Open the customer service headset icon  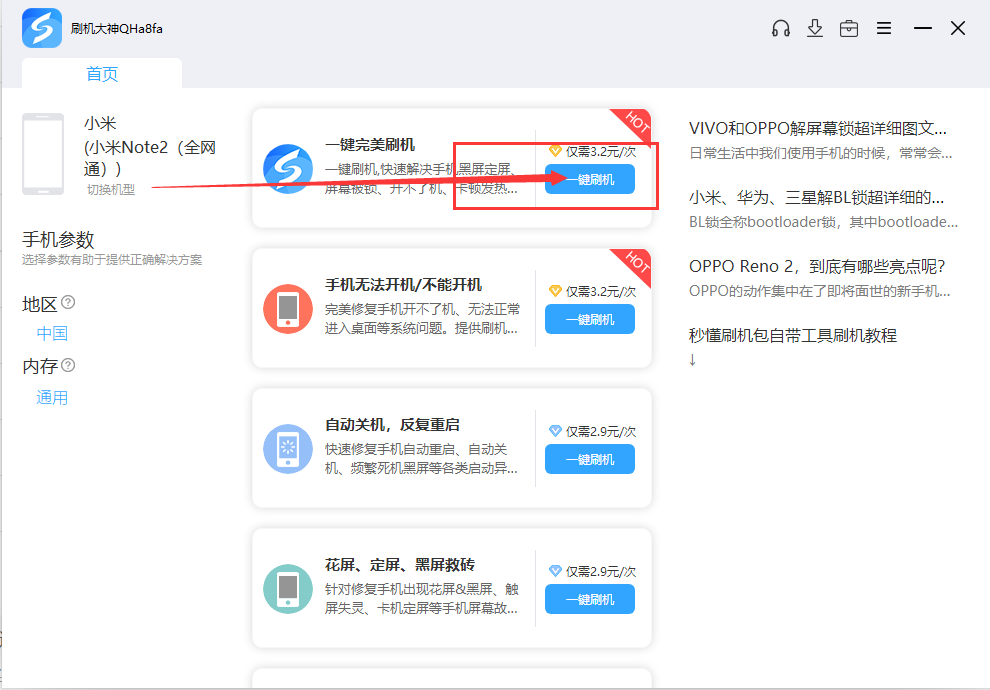[780, 28]
